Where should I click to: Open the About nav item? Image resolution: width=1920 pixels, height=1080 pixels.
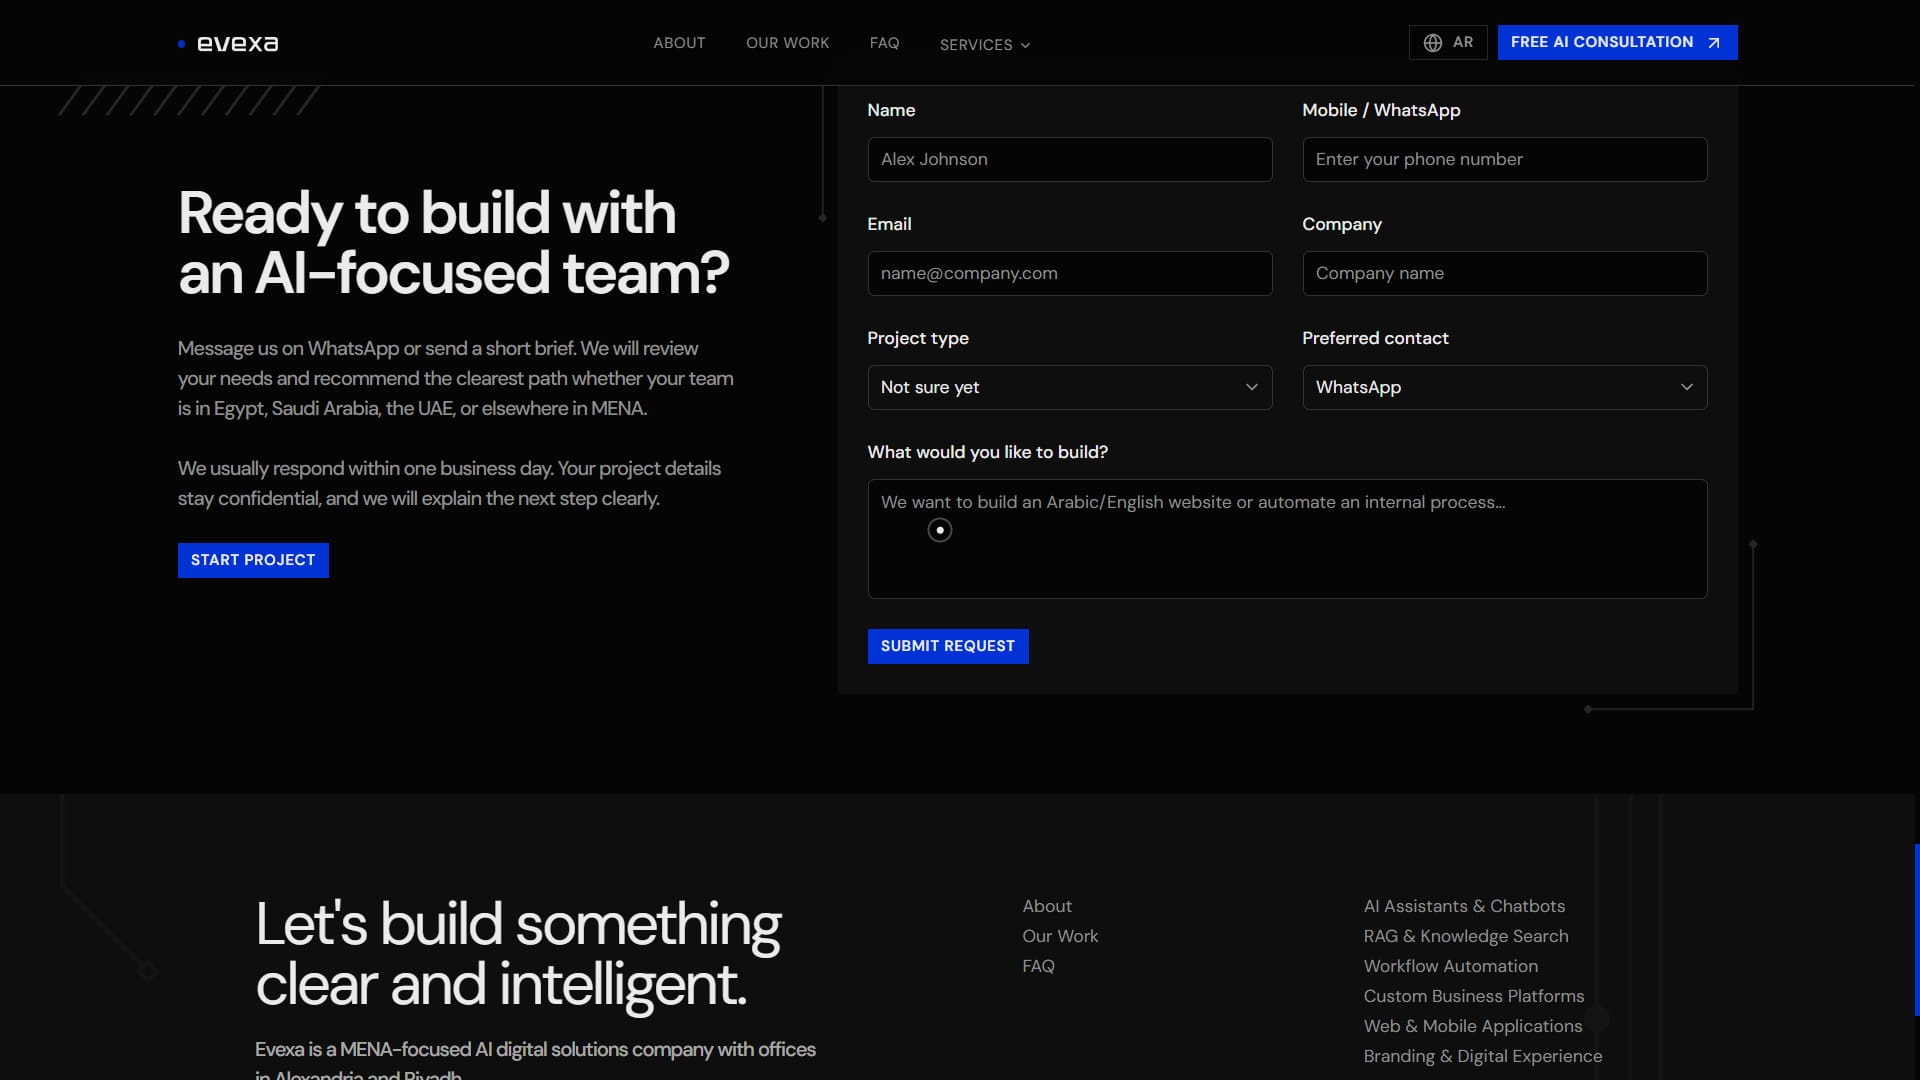pyautogui.click(x=679, y=43)
